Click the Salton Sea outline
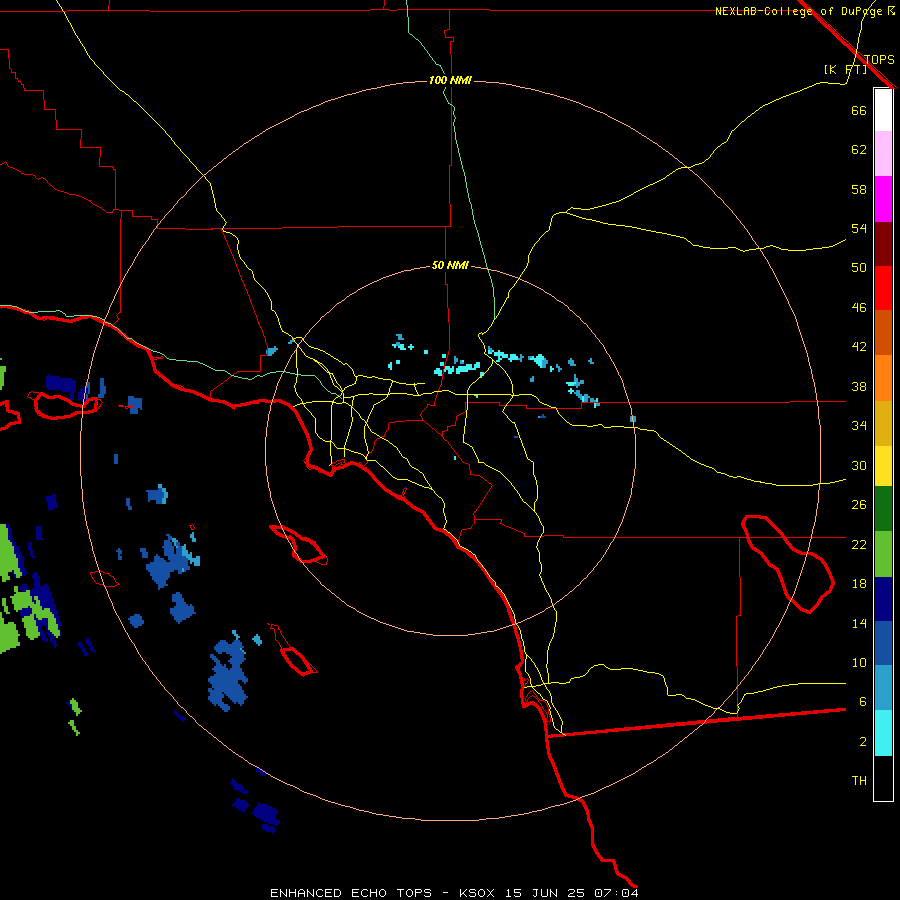This screenshot has width=900, height=900. click(x=788, y=564)
